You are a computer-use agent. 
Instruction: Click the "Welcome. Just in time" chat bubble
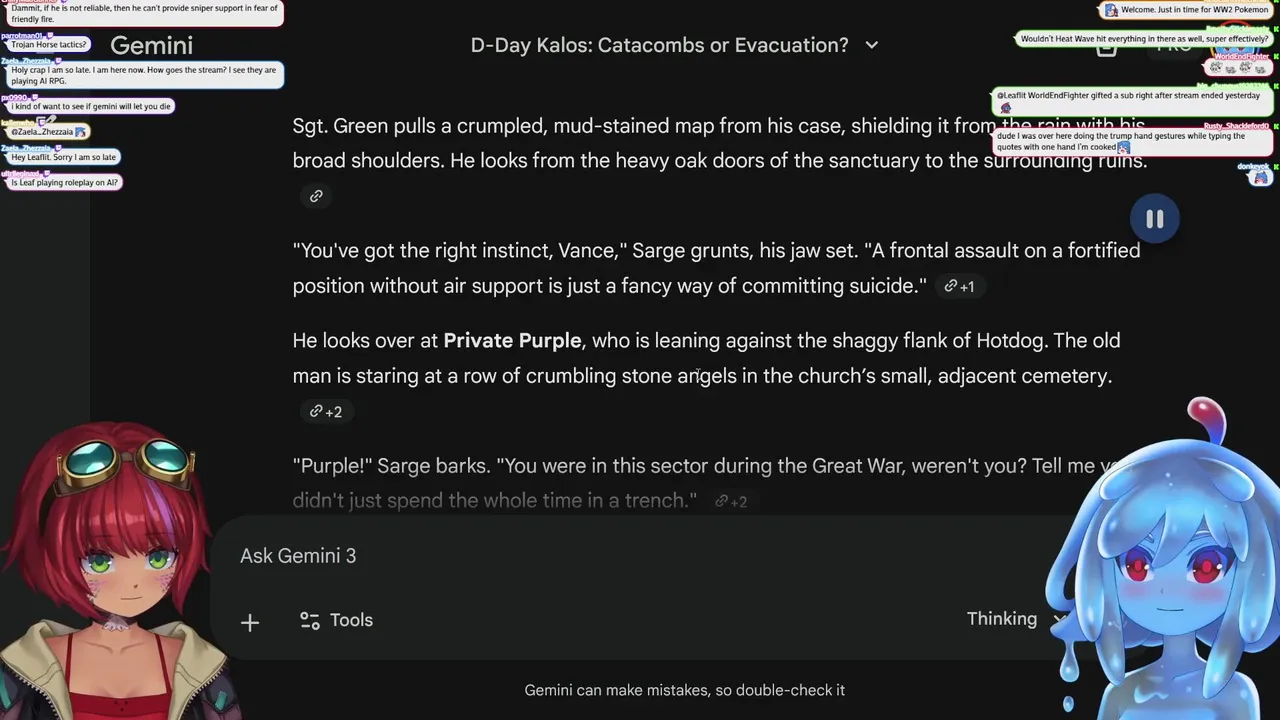pyautogui.click(x=1185, y=10)
